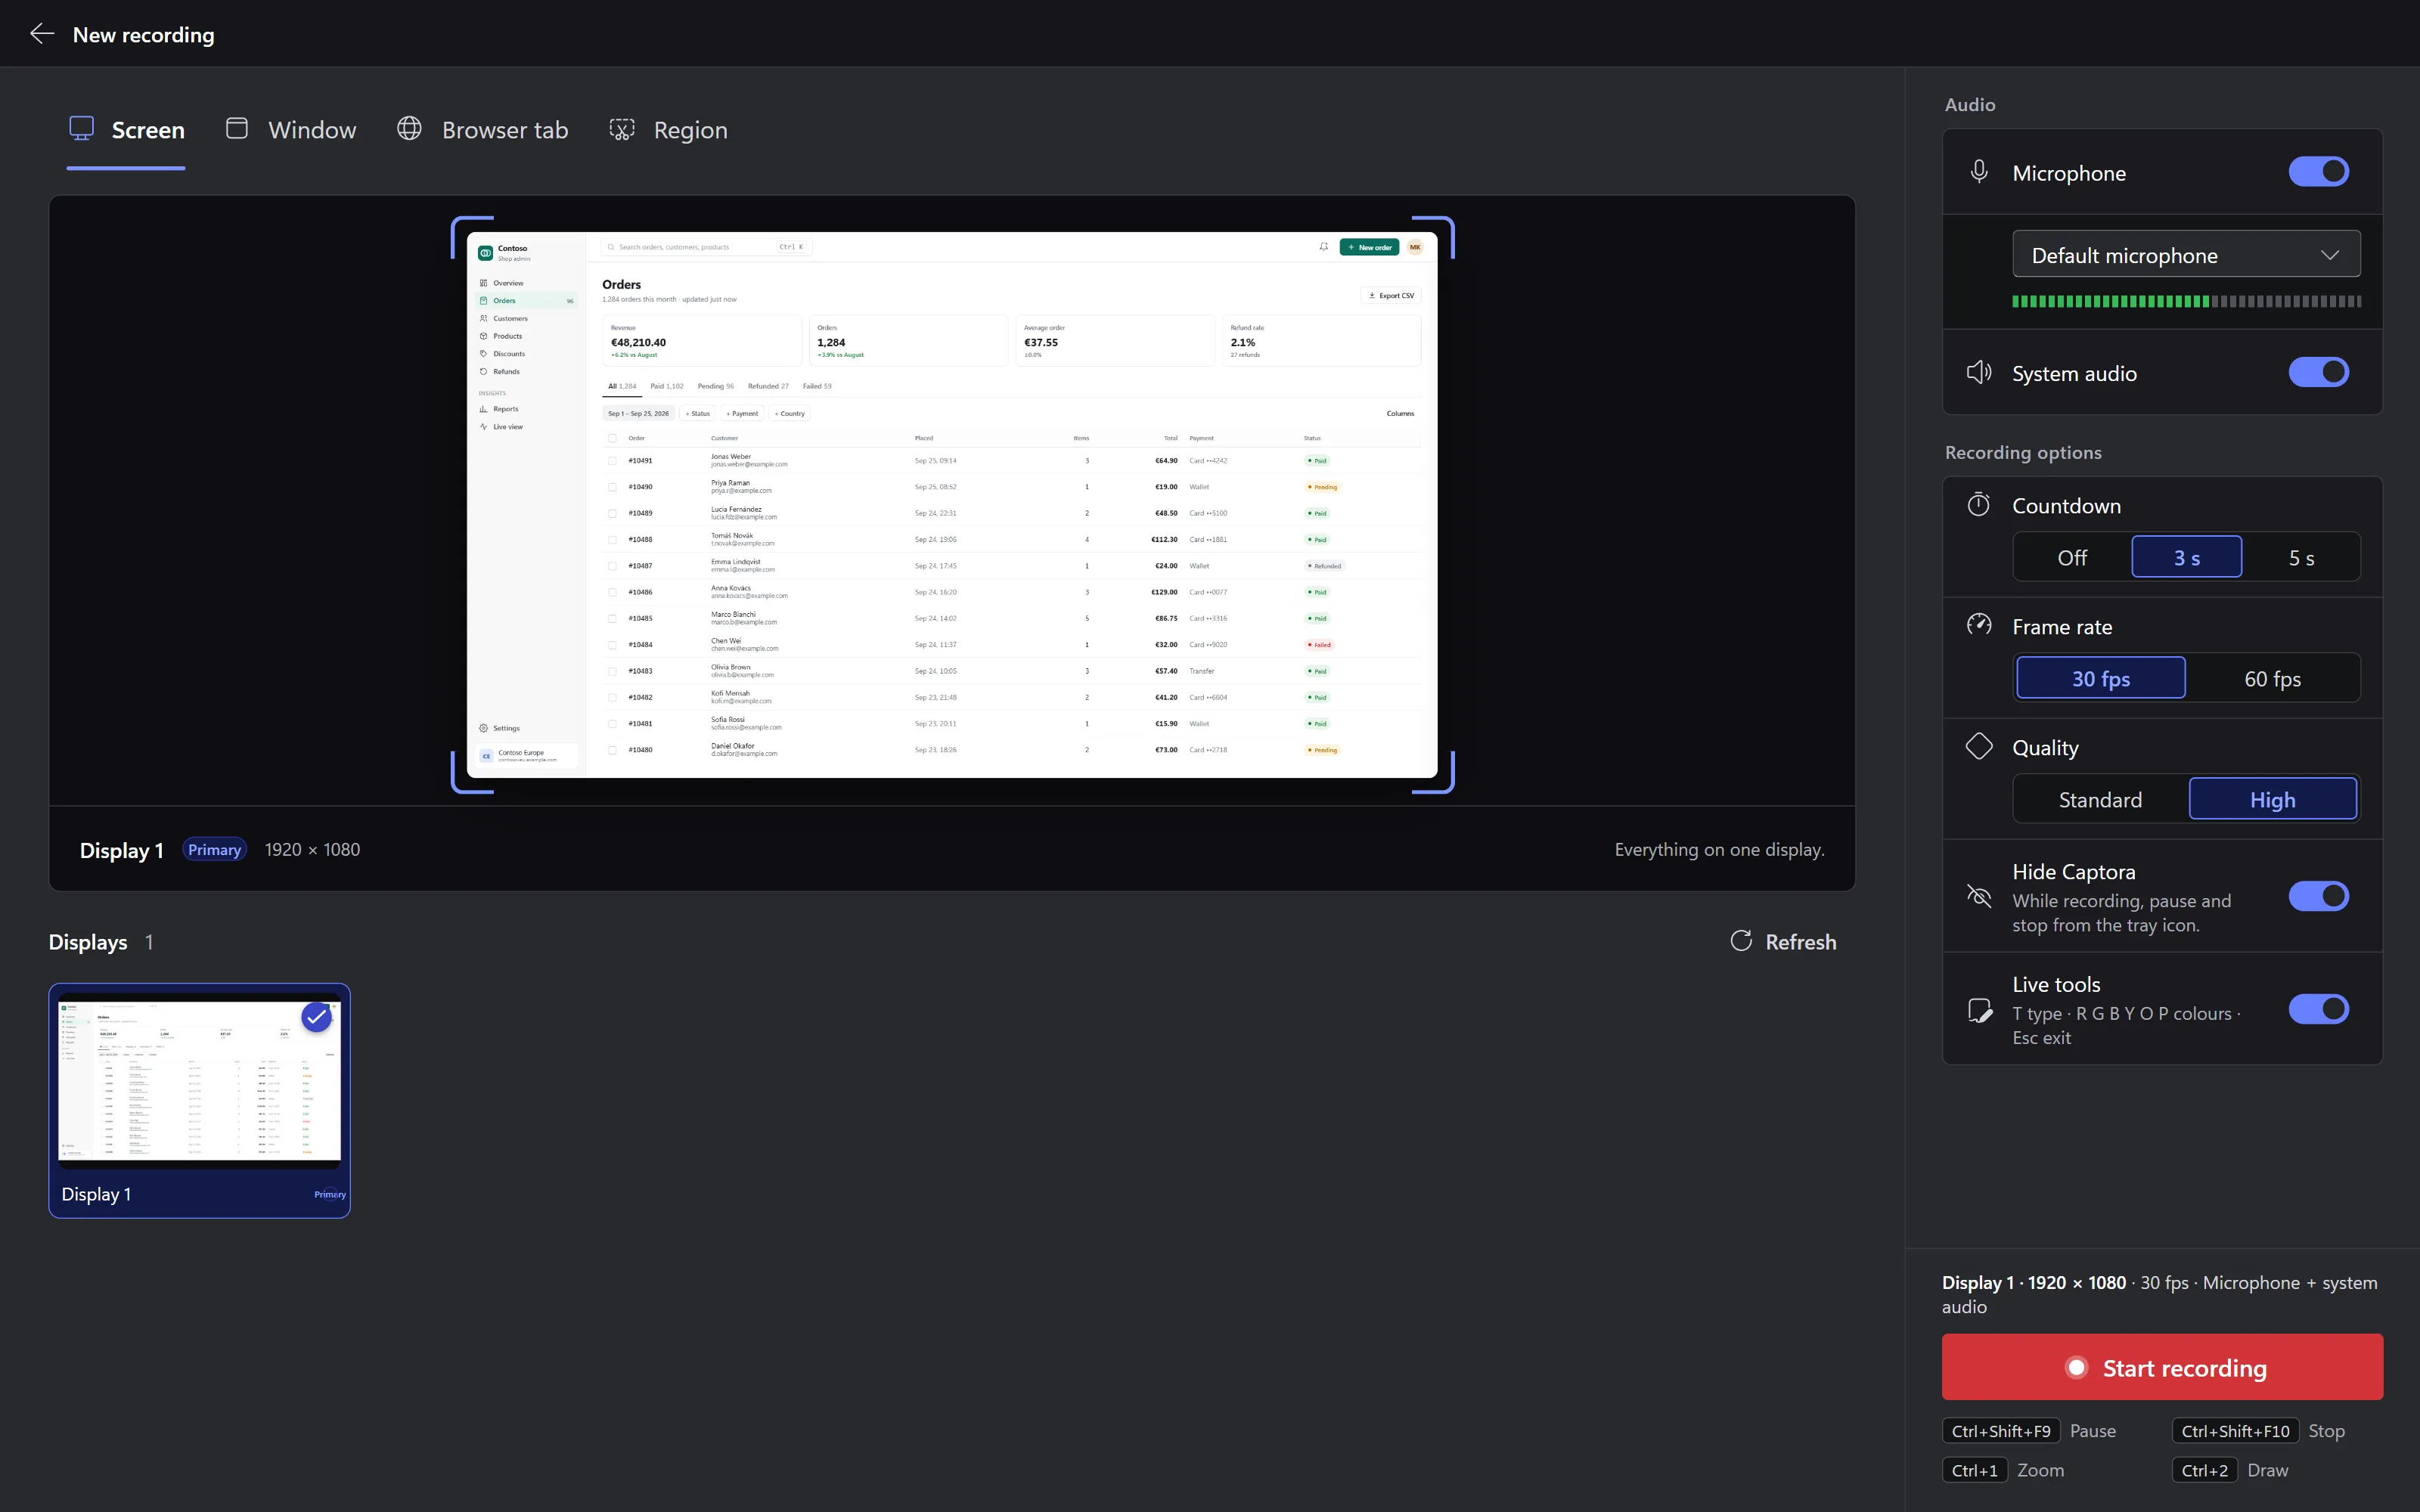Click the Window mode square icon
Image resolution: width=2420 pixels, height=1512 pixels.
click(x=237, y=129)
